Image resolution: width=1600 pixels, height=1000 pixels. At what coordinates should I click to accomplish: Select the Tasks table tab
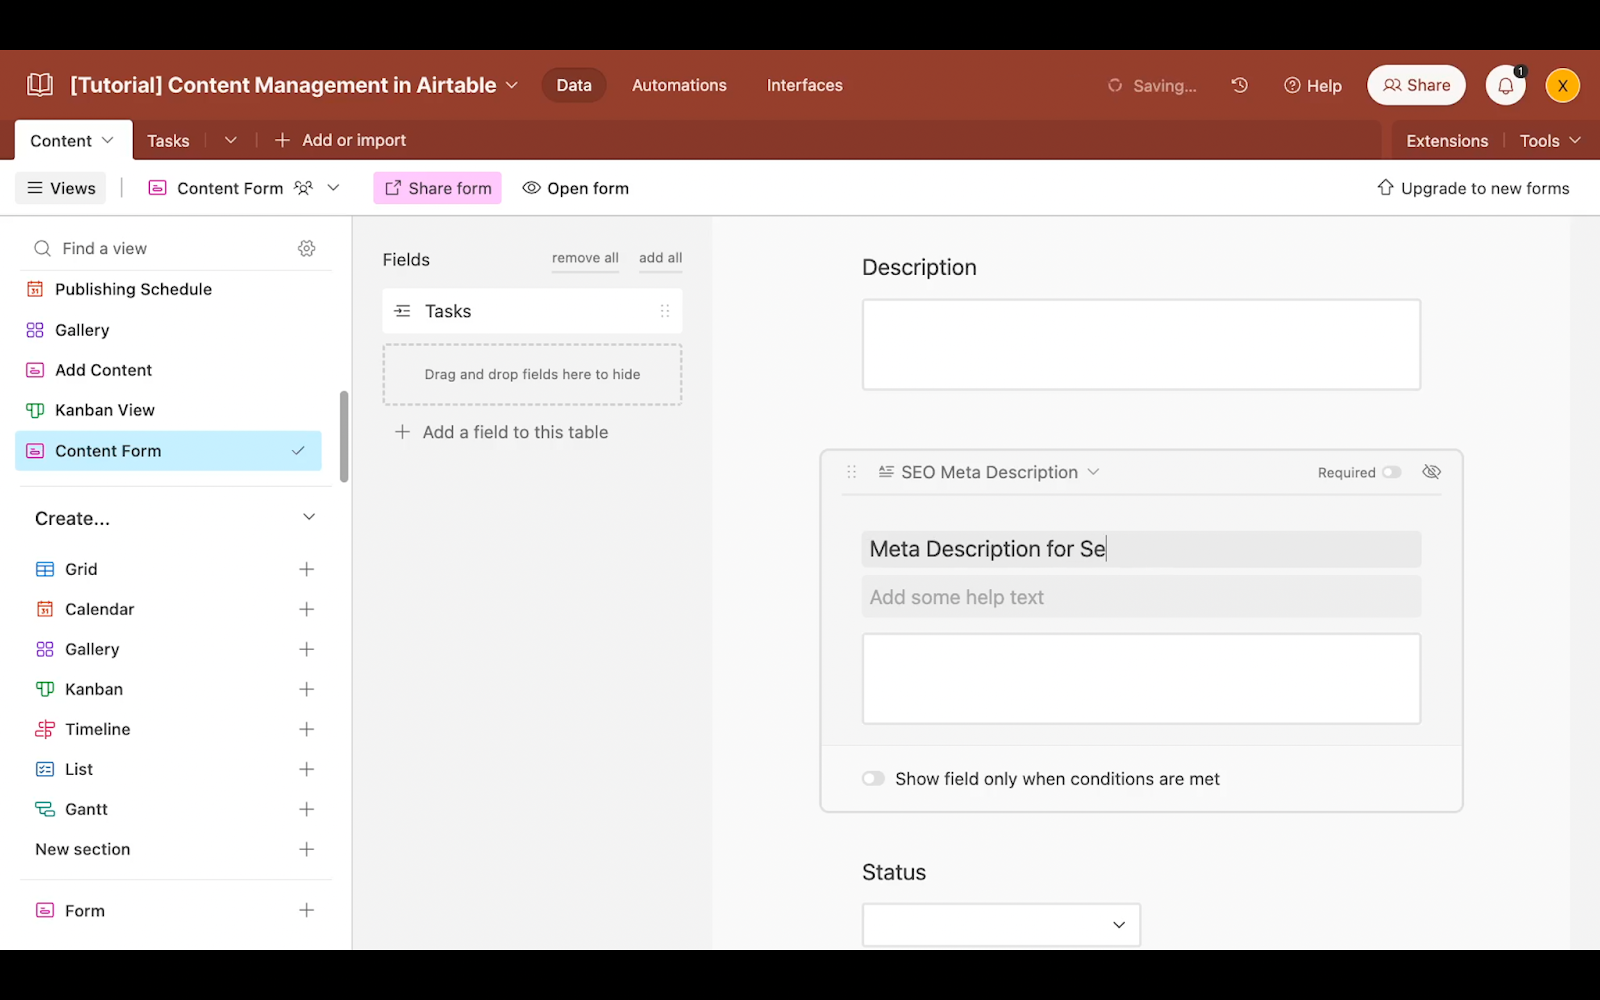168,141
